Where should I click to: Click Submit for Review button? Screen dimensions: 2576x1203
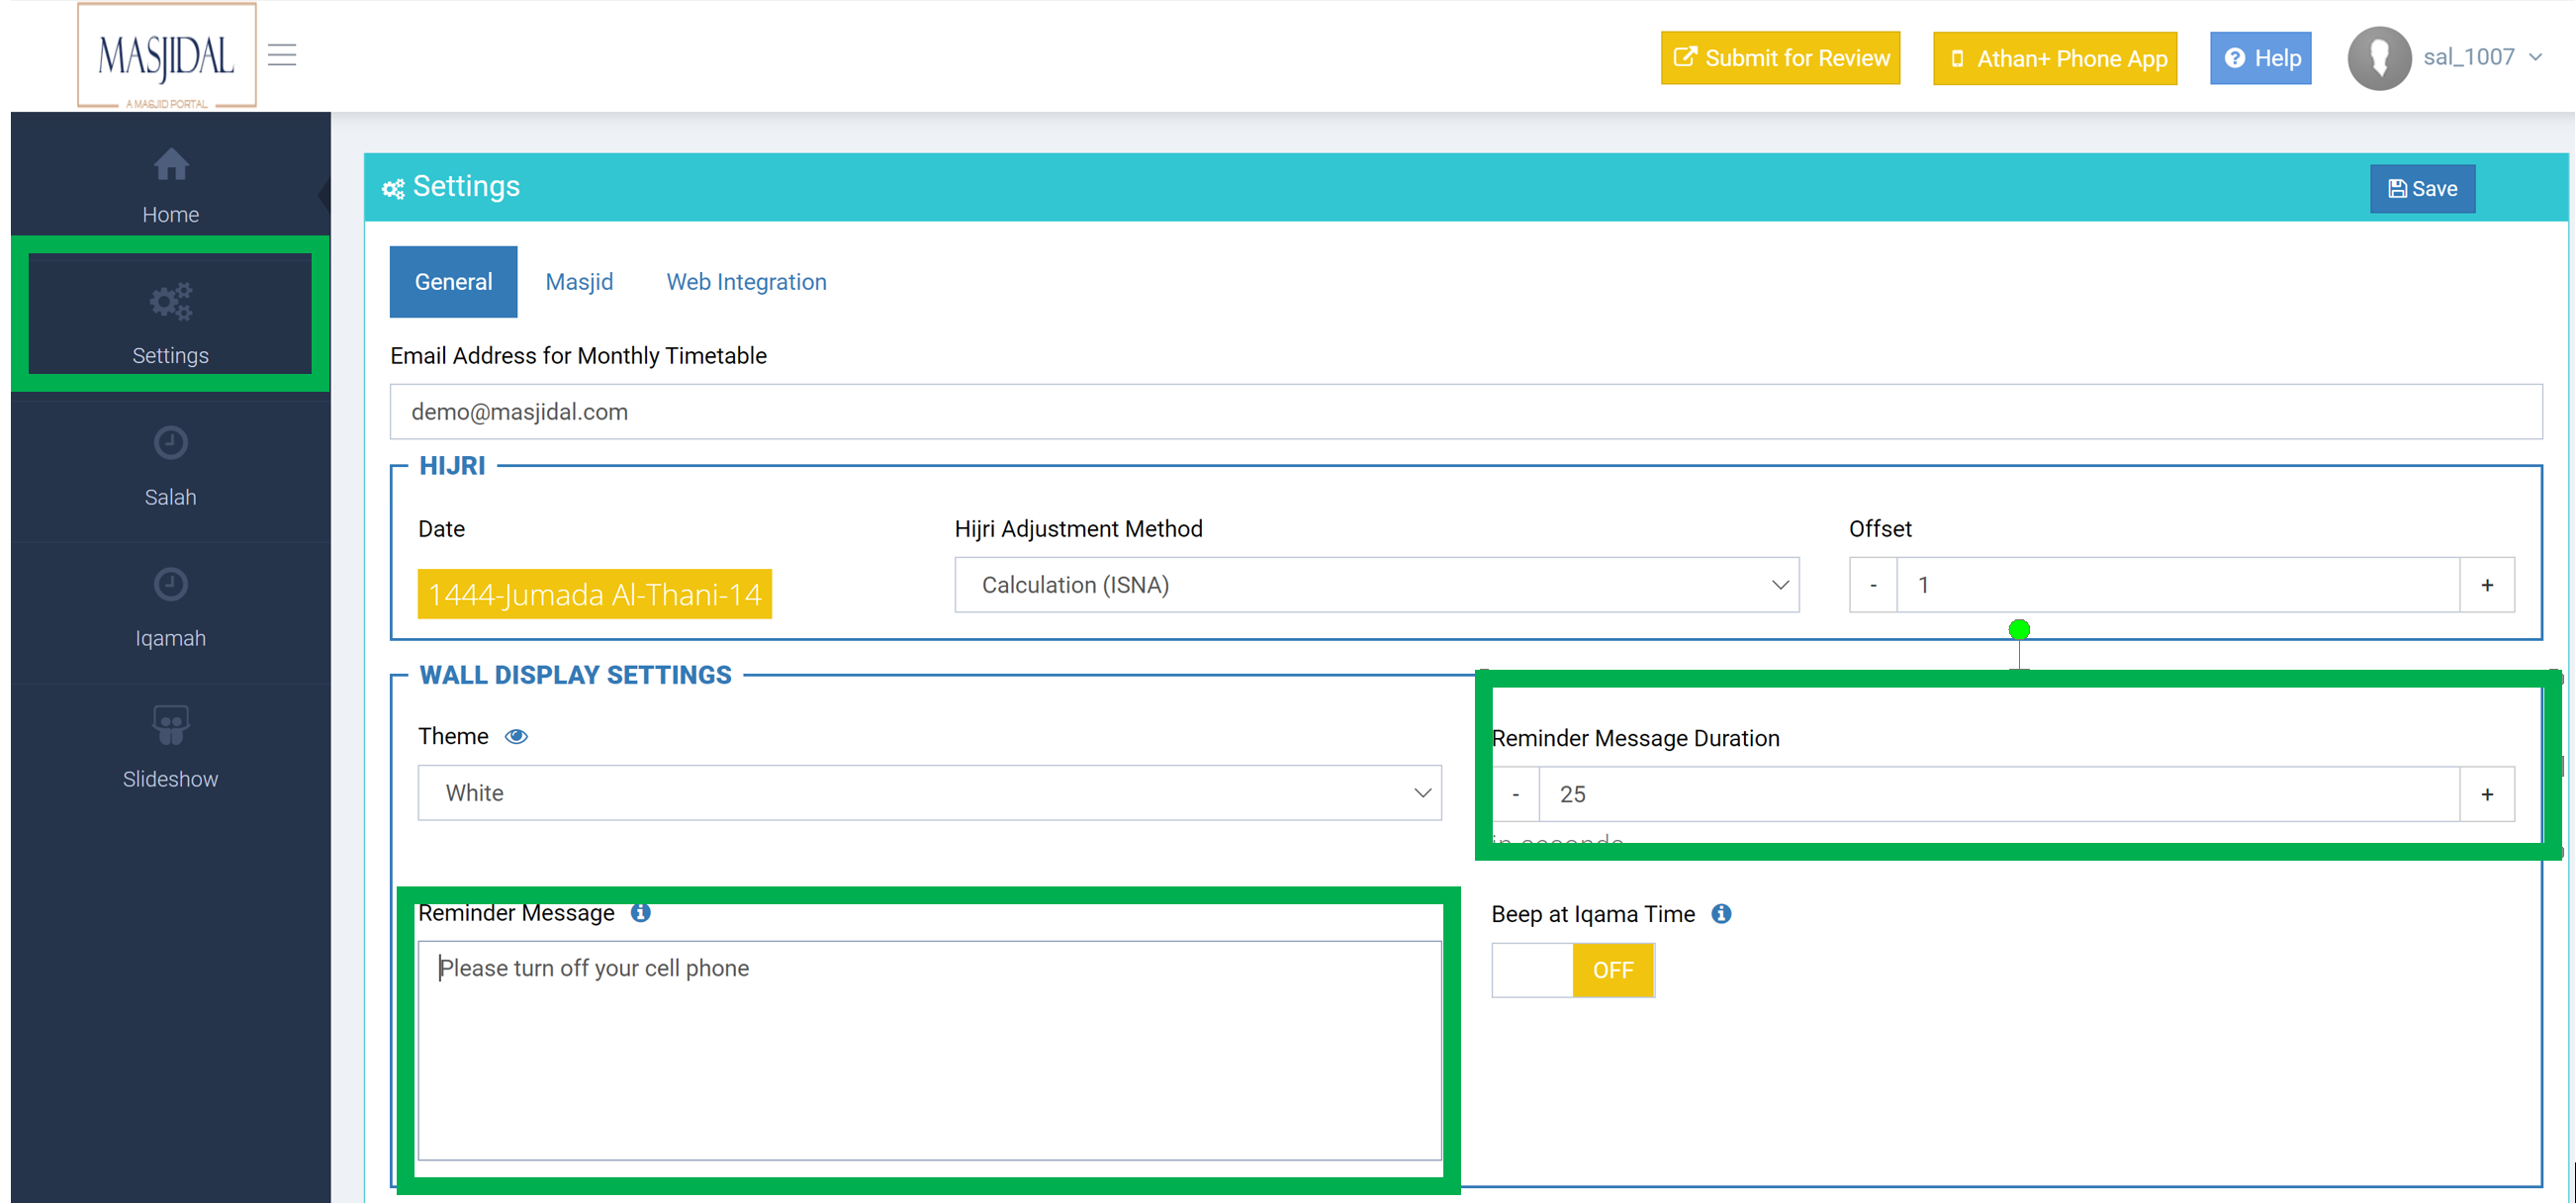1780,58
